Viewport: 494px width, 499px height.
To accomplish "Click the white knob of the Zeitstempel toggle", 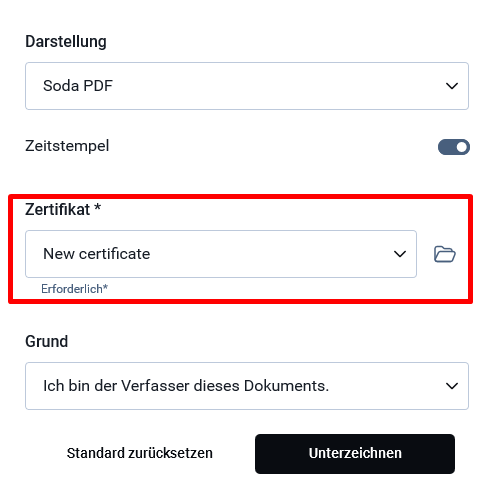I will click(x=462, y=147).
